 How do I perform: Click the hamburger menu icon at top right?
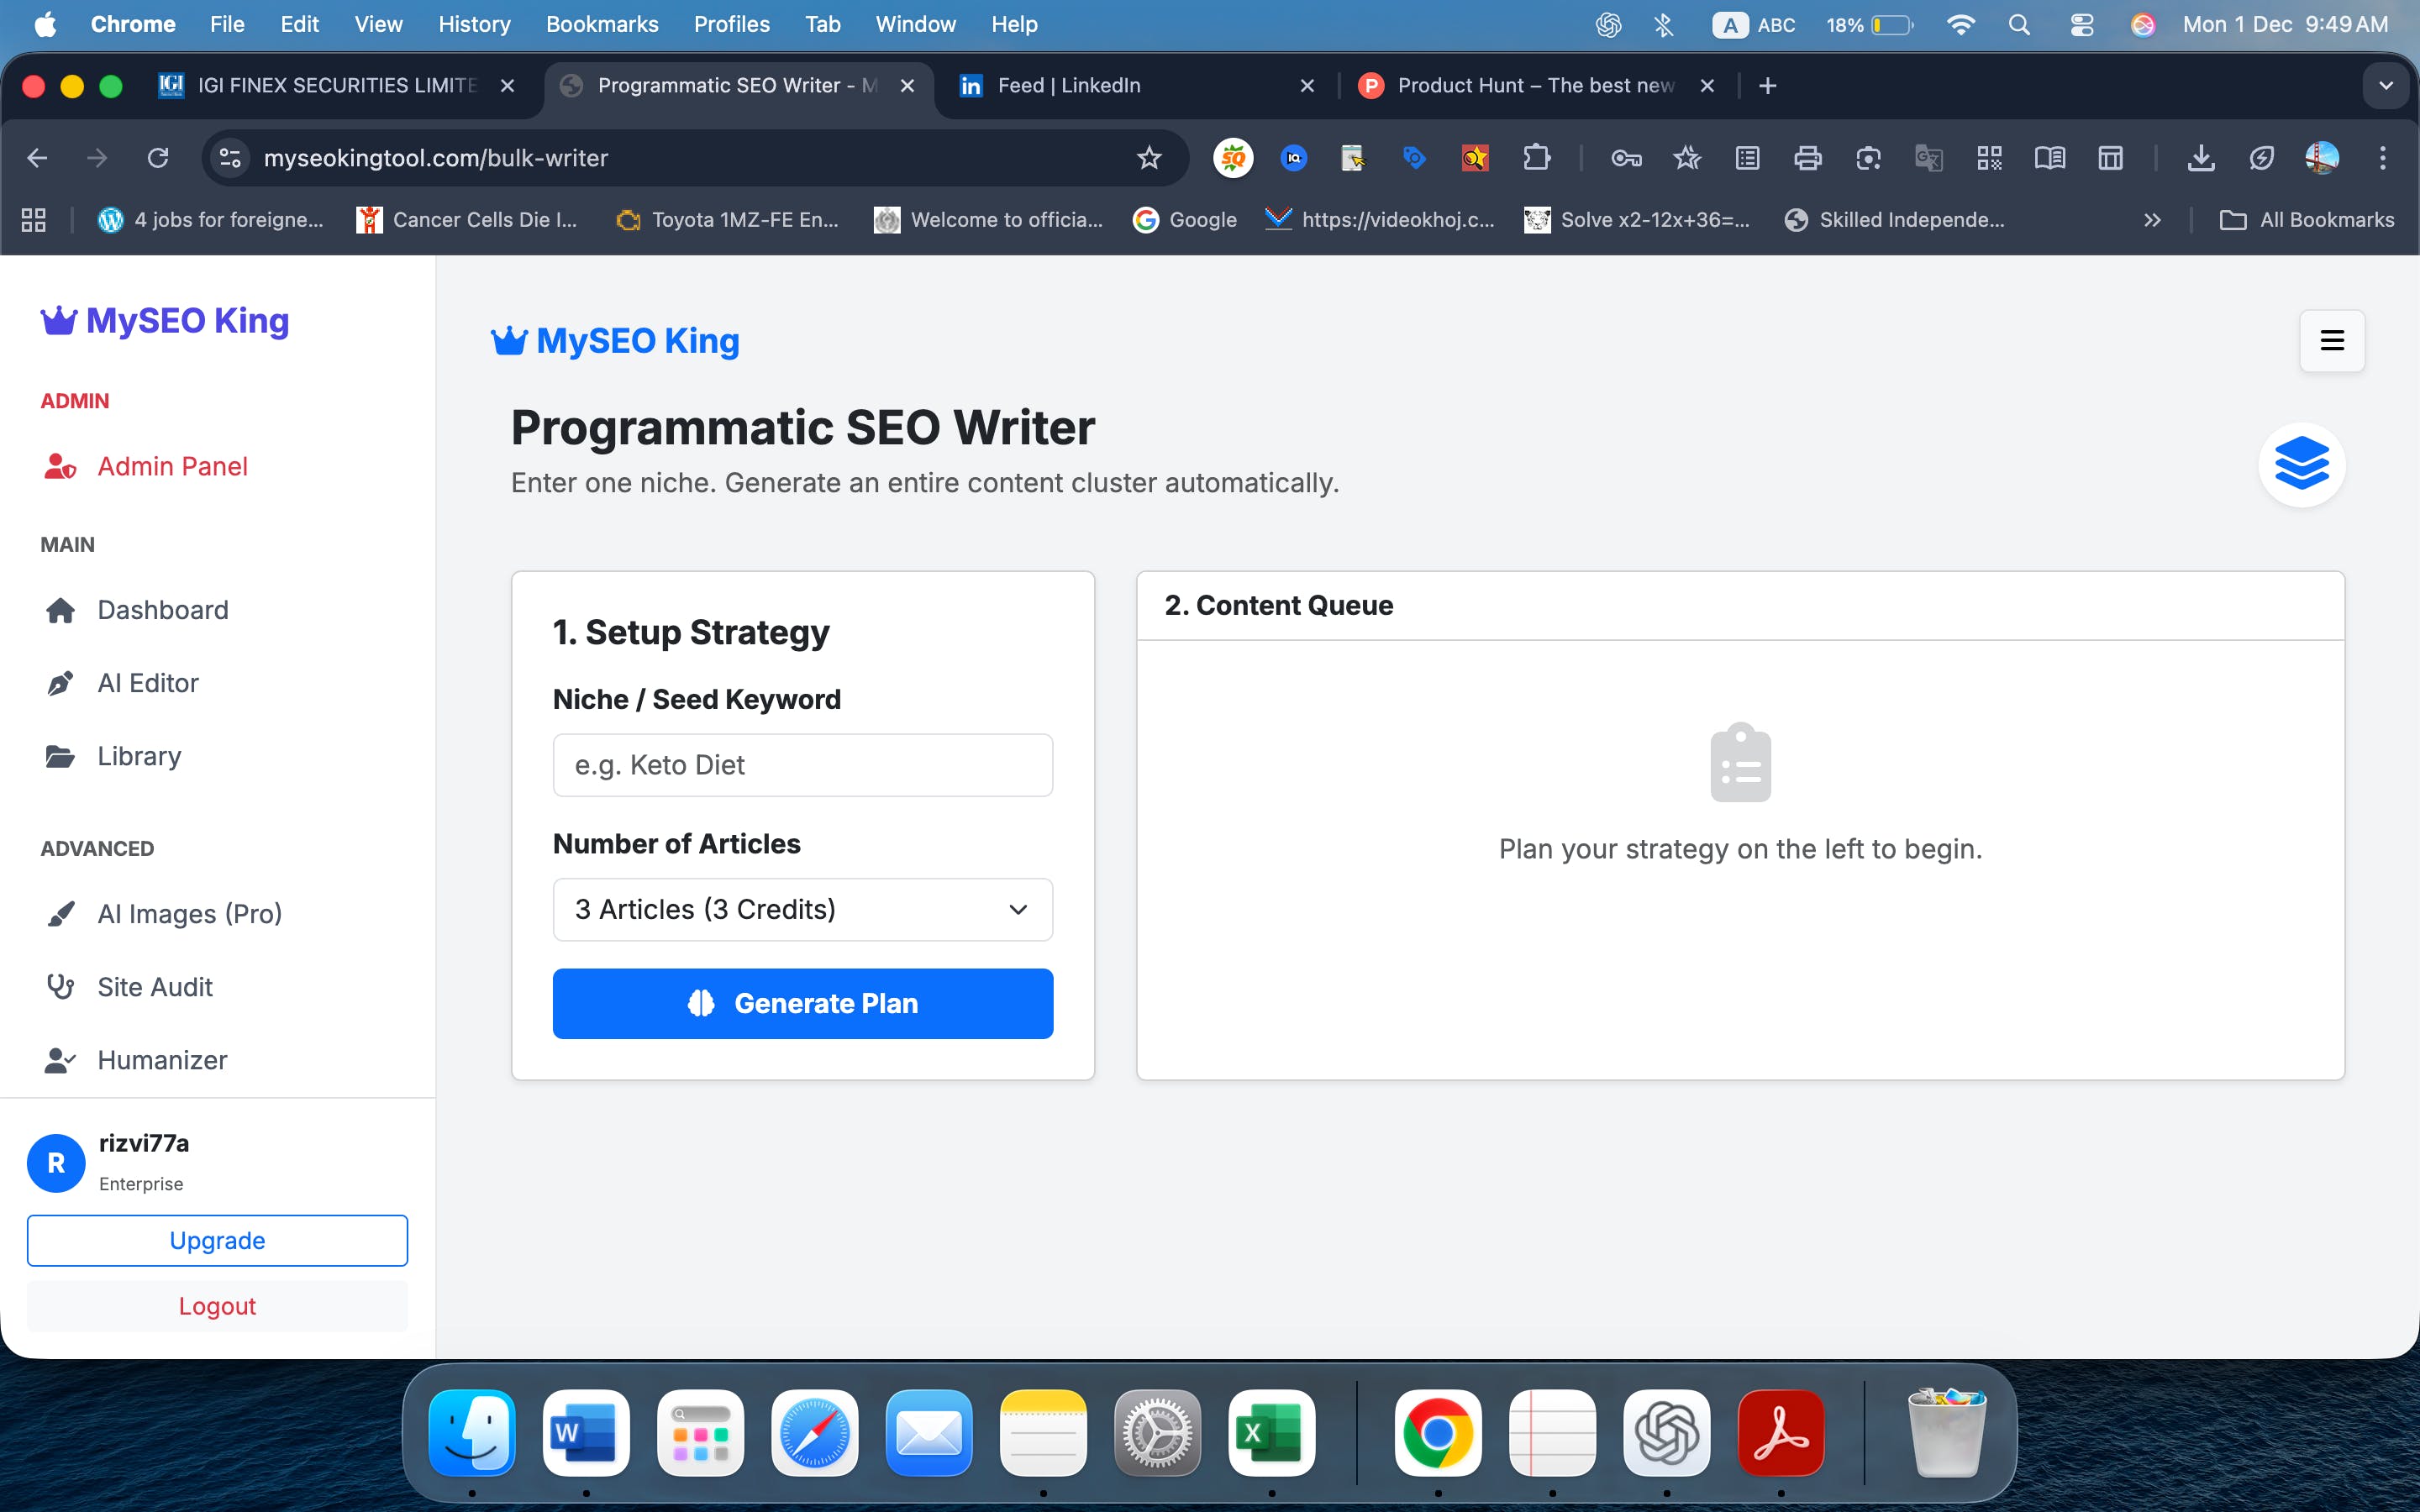click(x=2331, y=341)
